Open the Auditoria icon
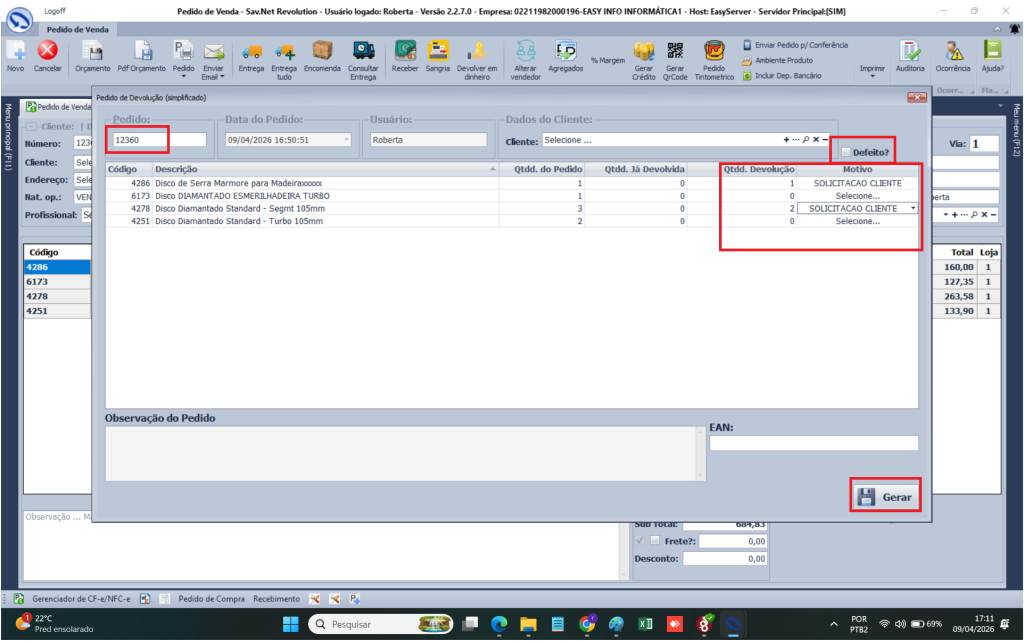1024x641 pixels. (910, 51)
